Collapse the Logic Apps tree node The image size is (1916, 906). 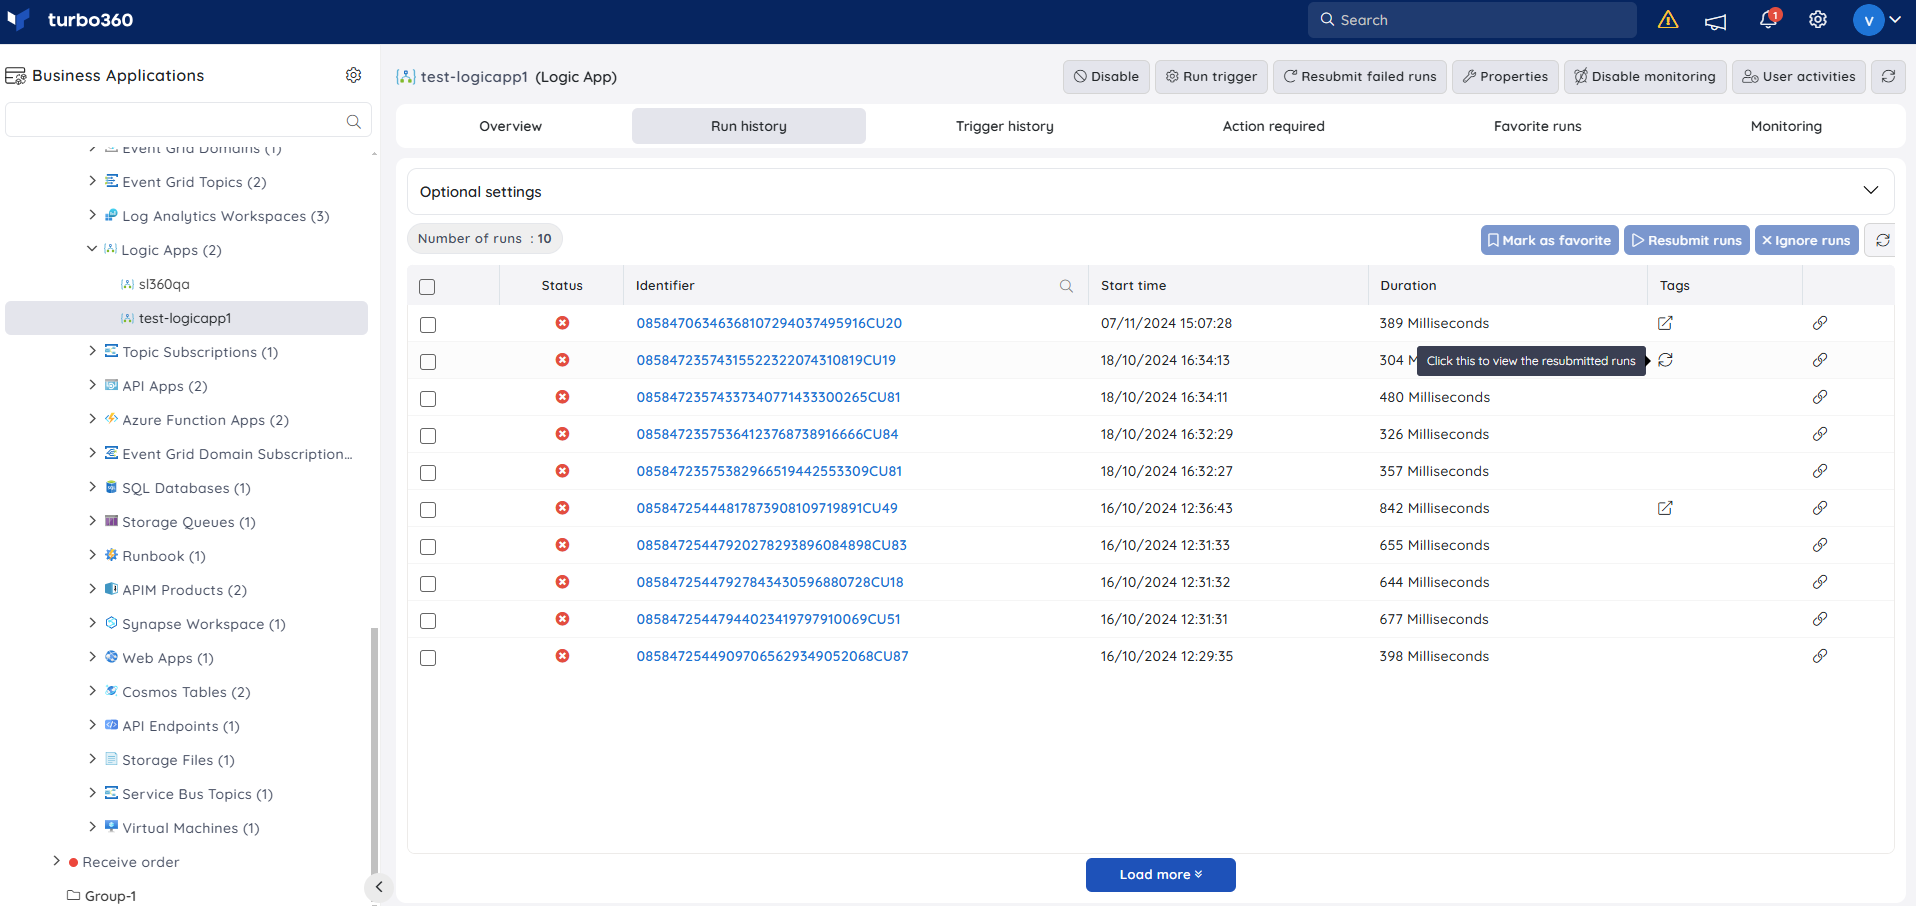point(92,249)
